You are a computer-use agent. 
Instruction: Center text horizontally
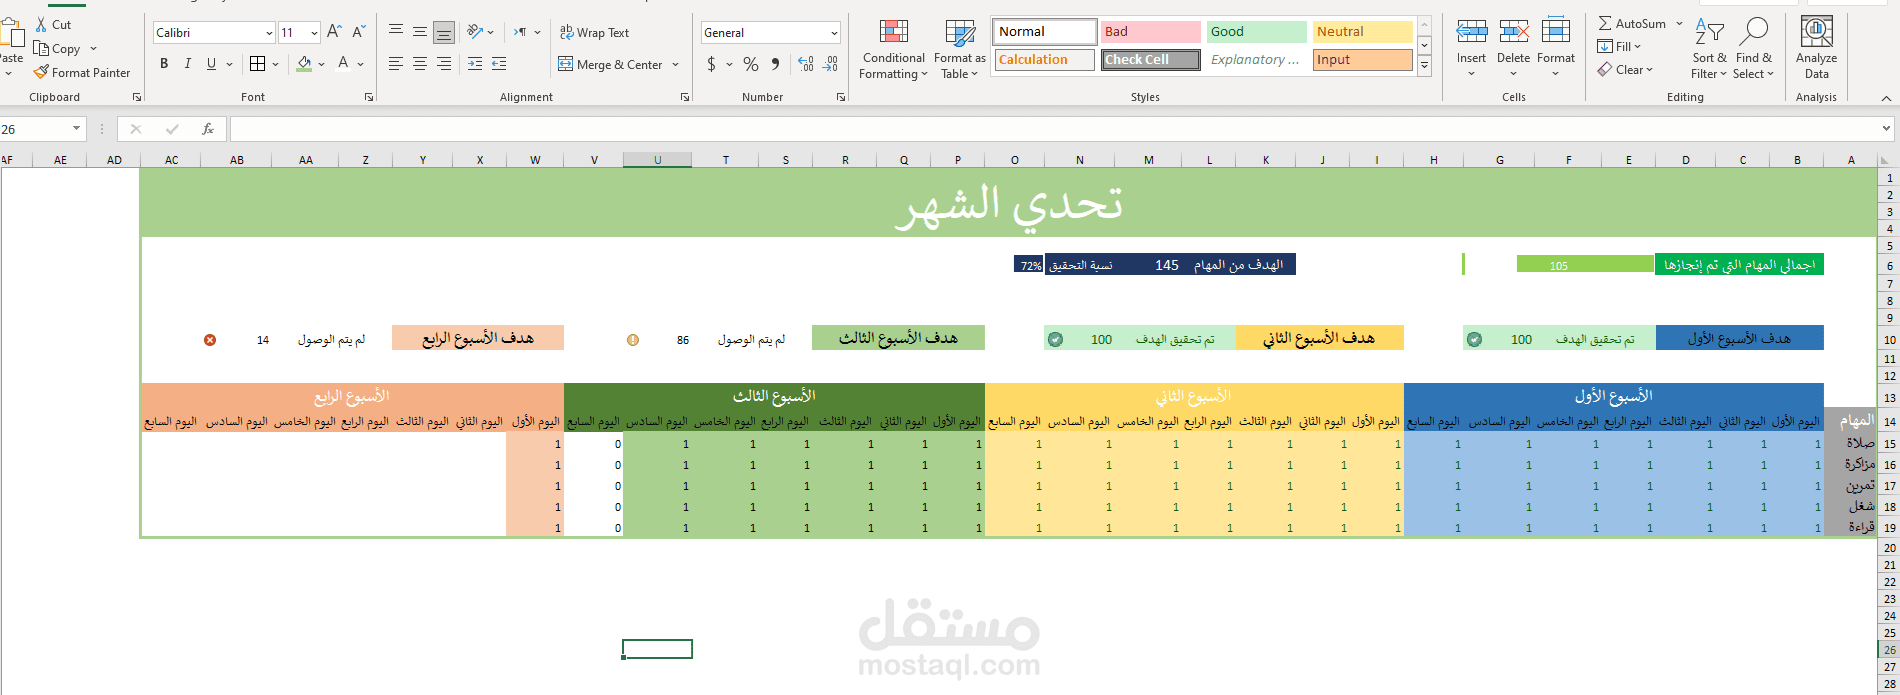tap(420, 63)
